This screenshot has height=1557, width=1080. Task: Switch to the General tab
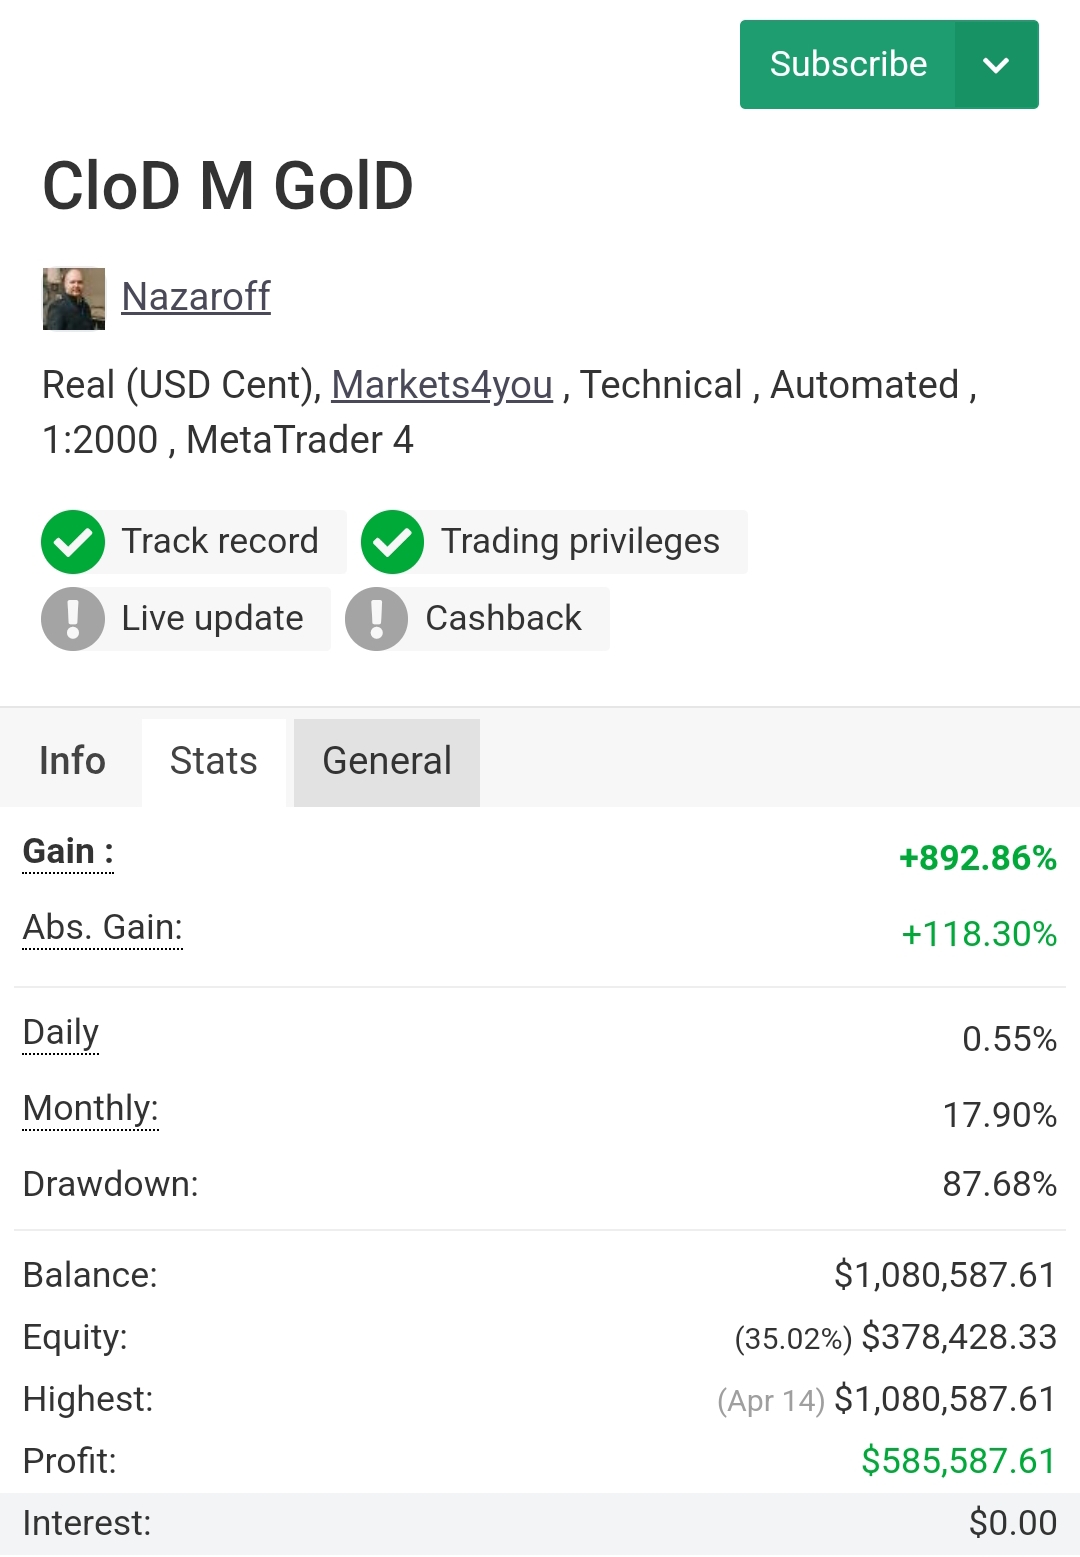[387, 761]
